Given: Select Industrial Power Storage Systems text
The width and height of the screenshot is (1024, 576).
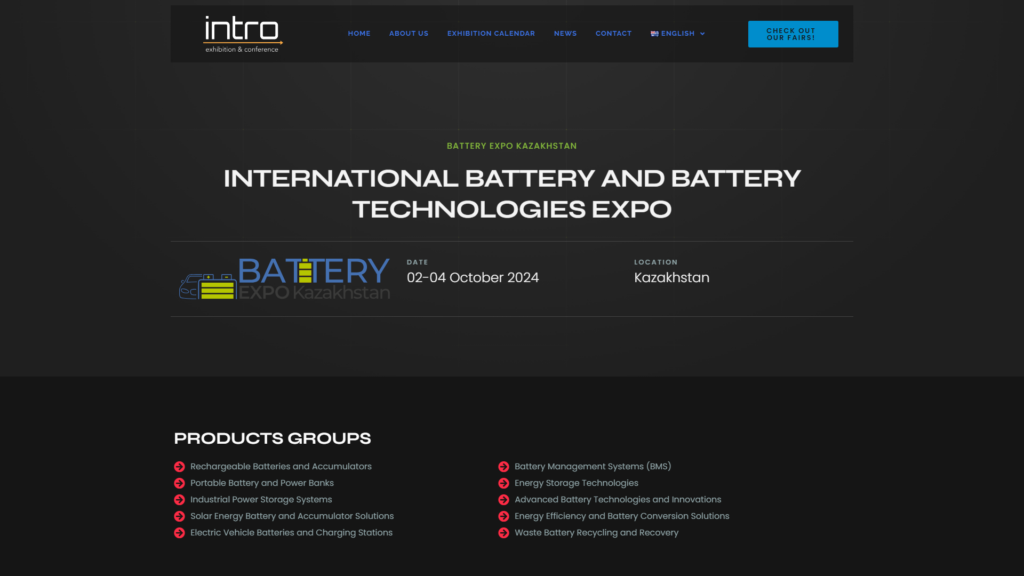Looking at the screenshot, I should coord(261,500).
